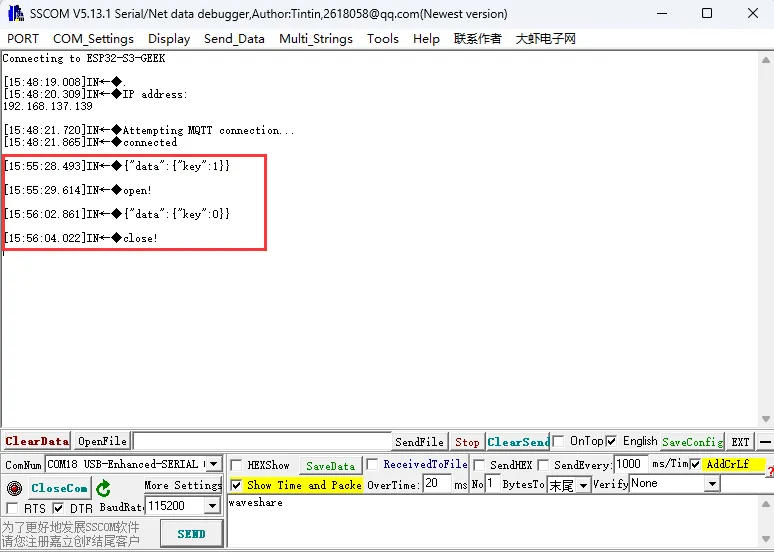Open the COM_Settings menu
This screenshot has height=552, width=774.
click(93, 38)
